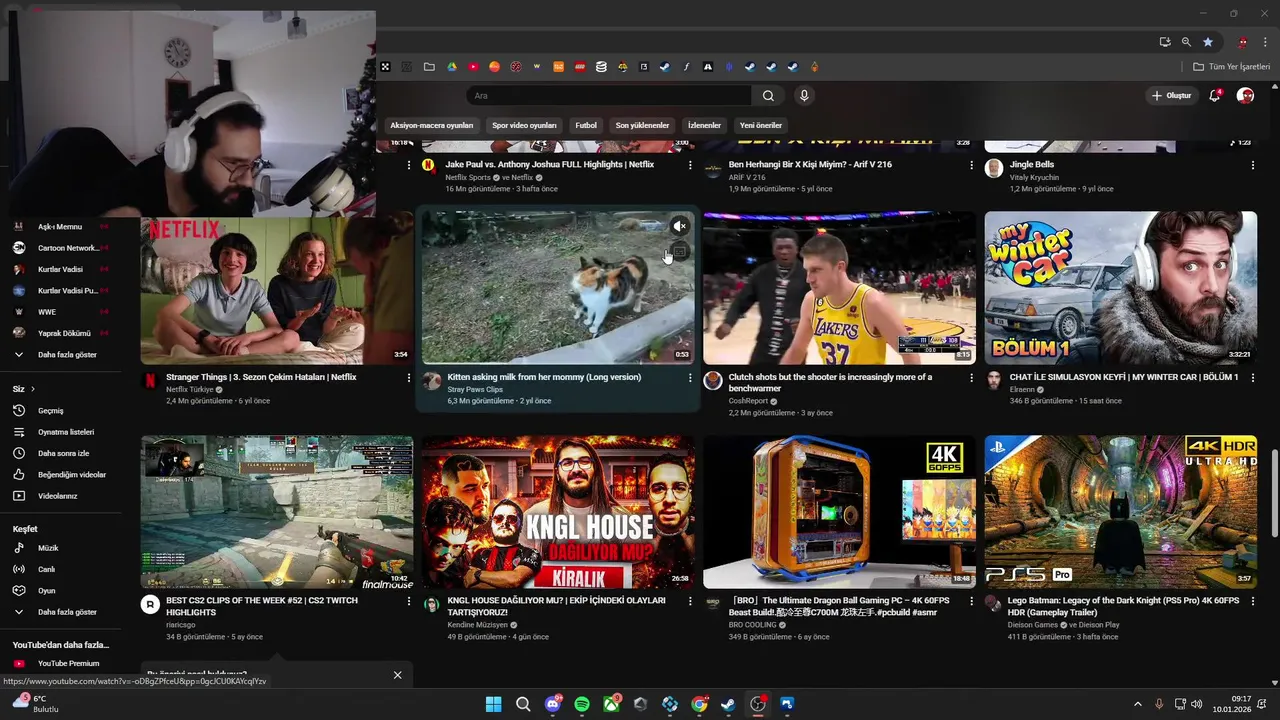
Task: Click the YouTube search field Ara
Action: (x=608, y=96)
